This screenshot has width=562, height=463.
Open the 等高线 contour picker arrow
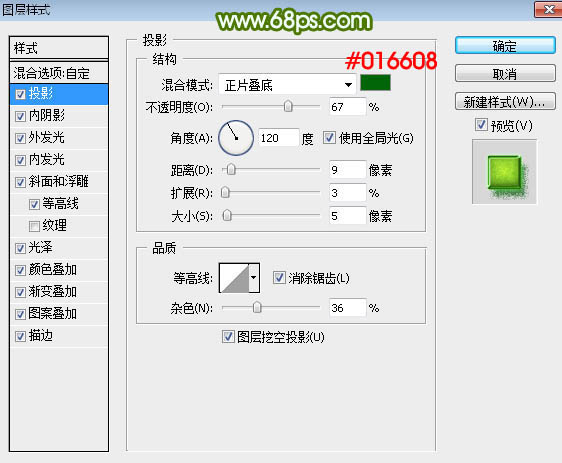(254, 278)
